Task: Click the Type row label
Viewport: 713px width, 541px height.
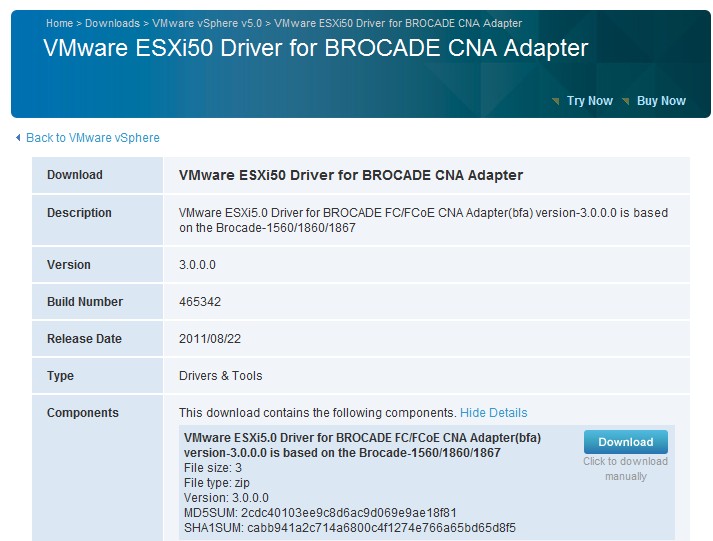Action: [60, 376]
